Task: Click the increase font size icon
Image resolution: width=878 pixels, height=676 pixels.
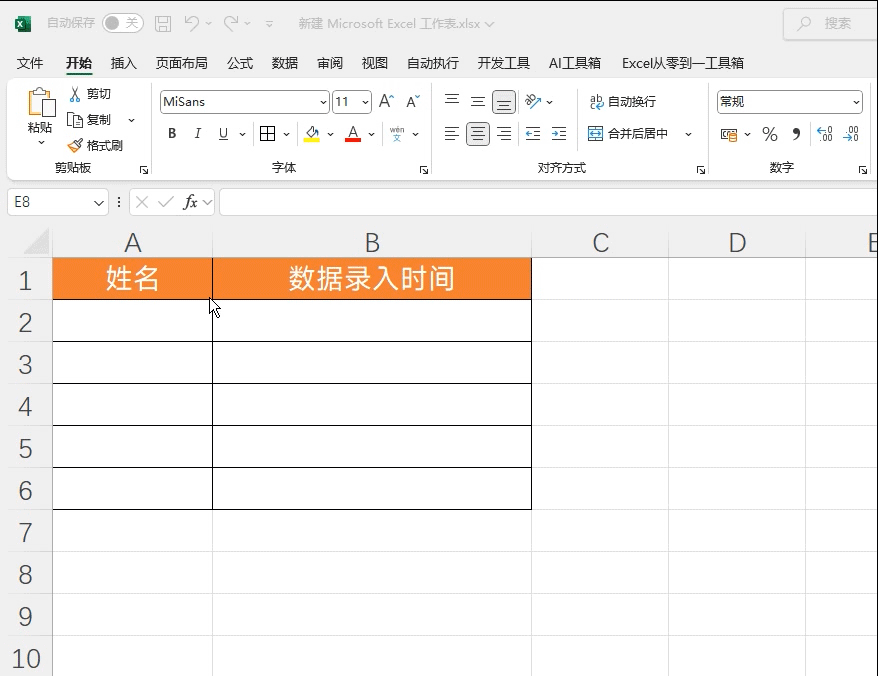Action: (x=386, y=102)
